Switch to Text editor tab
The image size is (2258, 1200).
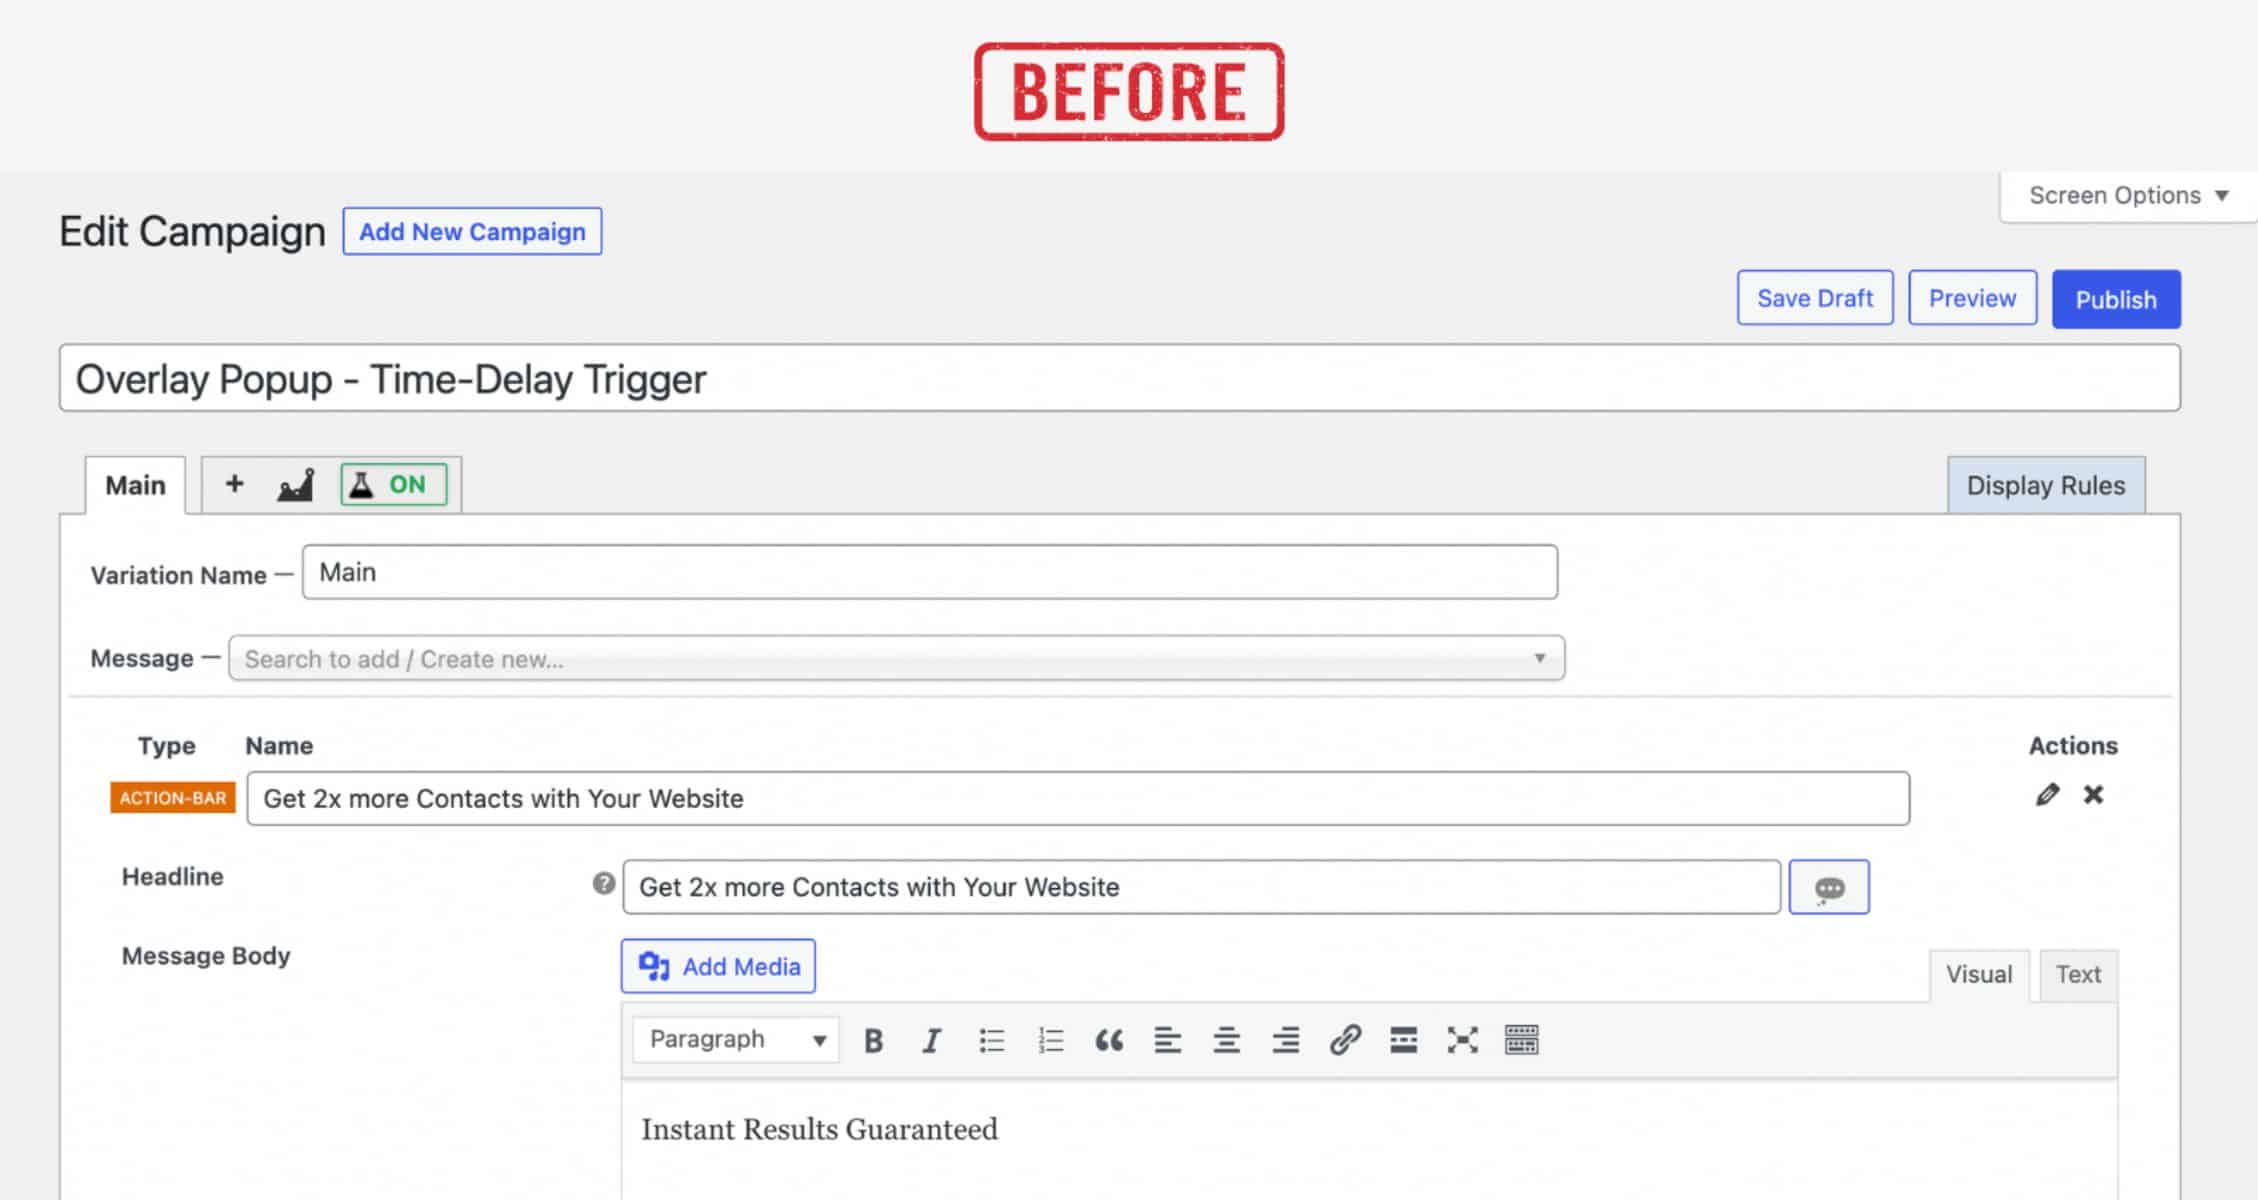click(x=2079, y=973)
